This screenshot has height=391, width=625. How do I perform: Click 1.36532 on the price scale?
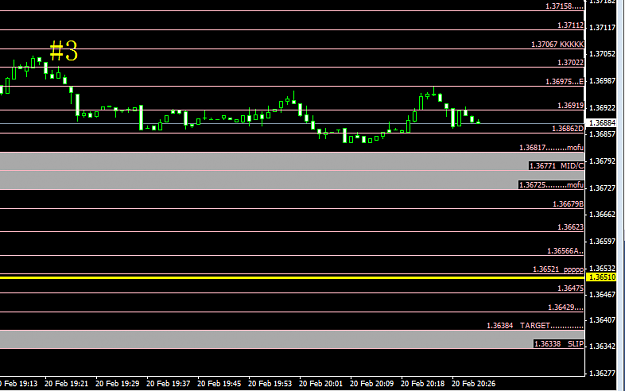(602, 268)
